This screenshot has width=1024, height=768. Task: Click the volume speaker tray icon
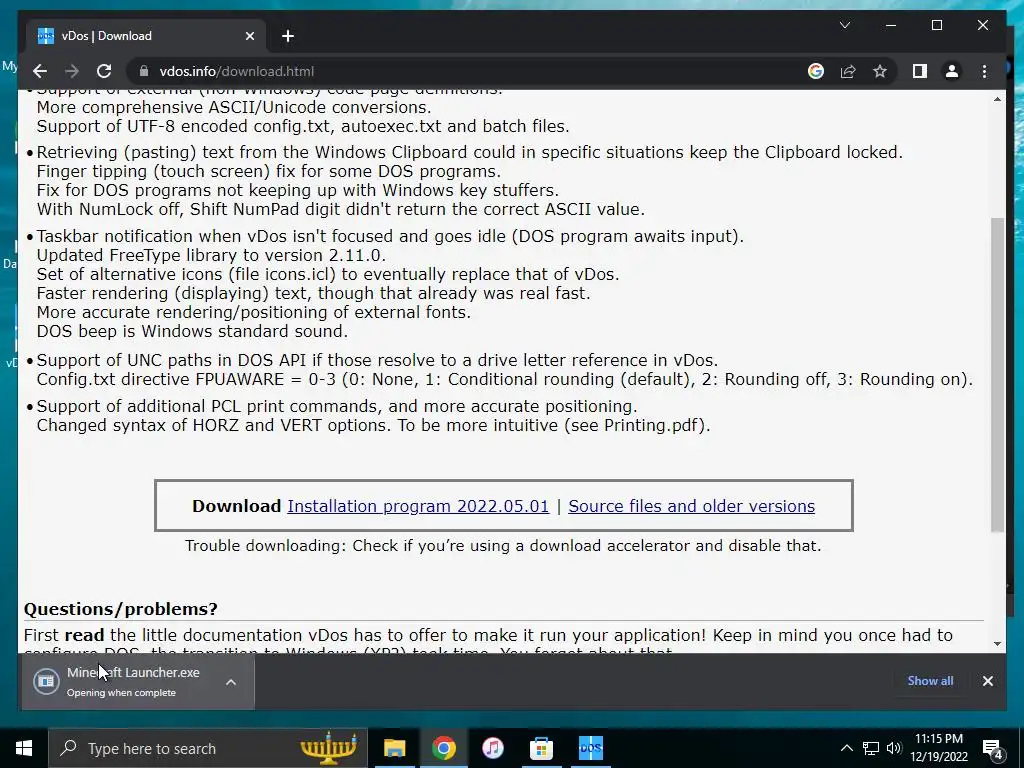coord(894,748)
